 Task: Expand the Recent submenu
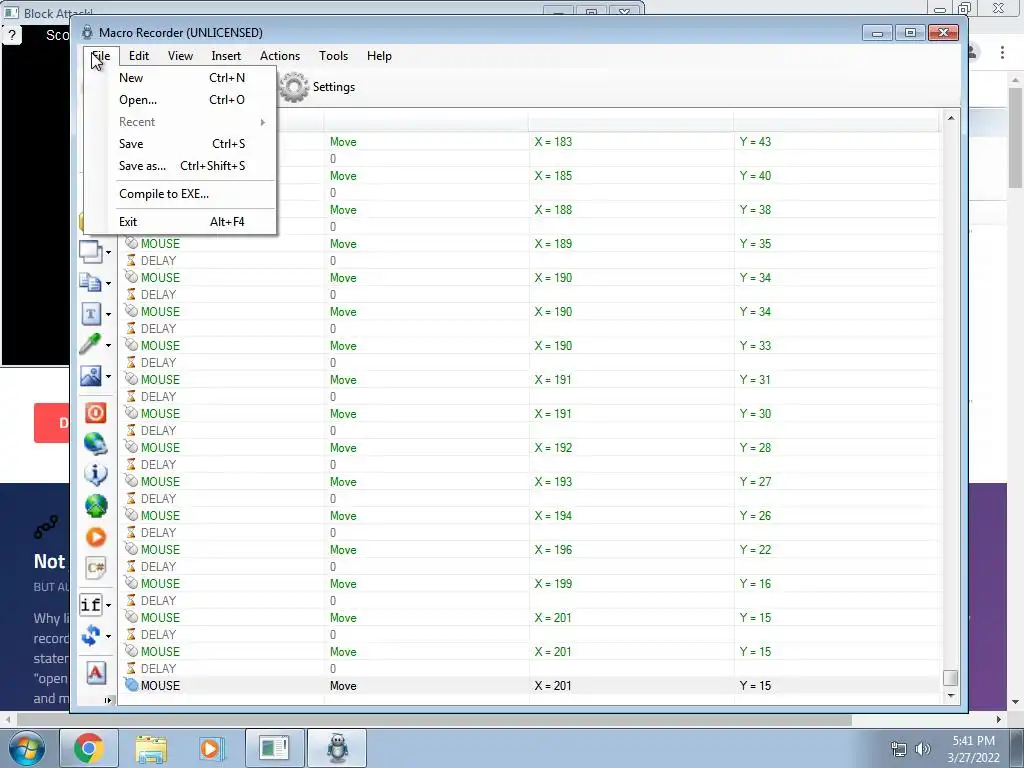coord(182,122)
